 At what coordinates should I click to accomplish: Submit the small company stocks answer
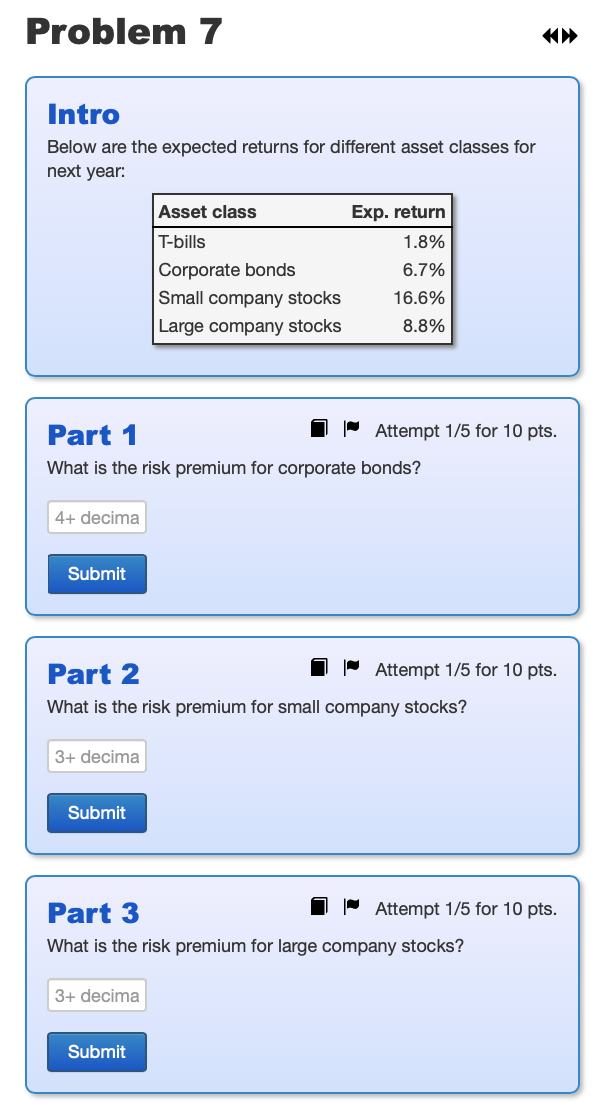tap(96, 813)
